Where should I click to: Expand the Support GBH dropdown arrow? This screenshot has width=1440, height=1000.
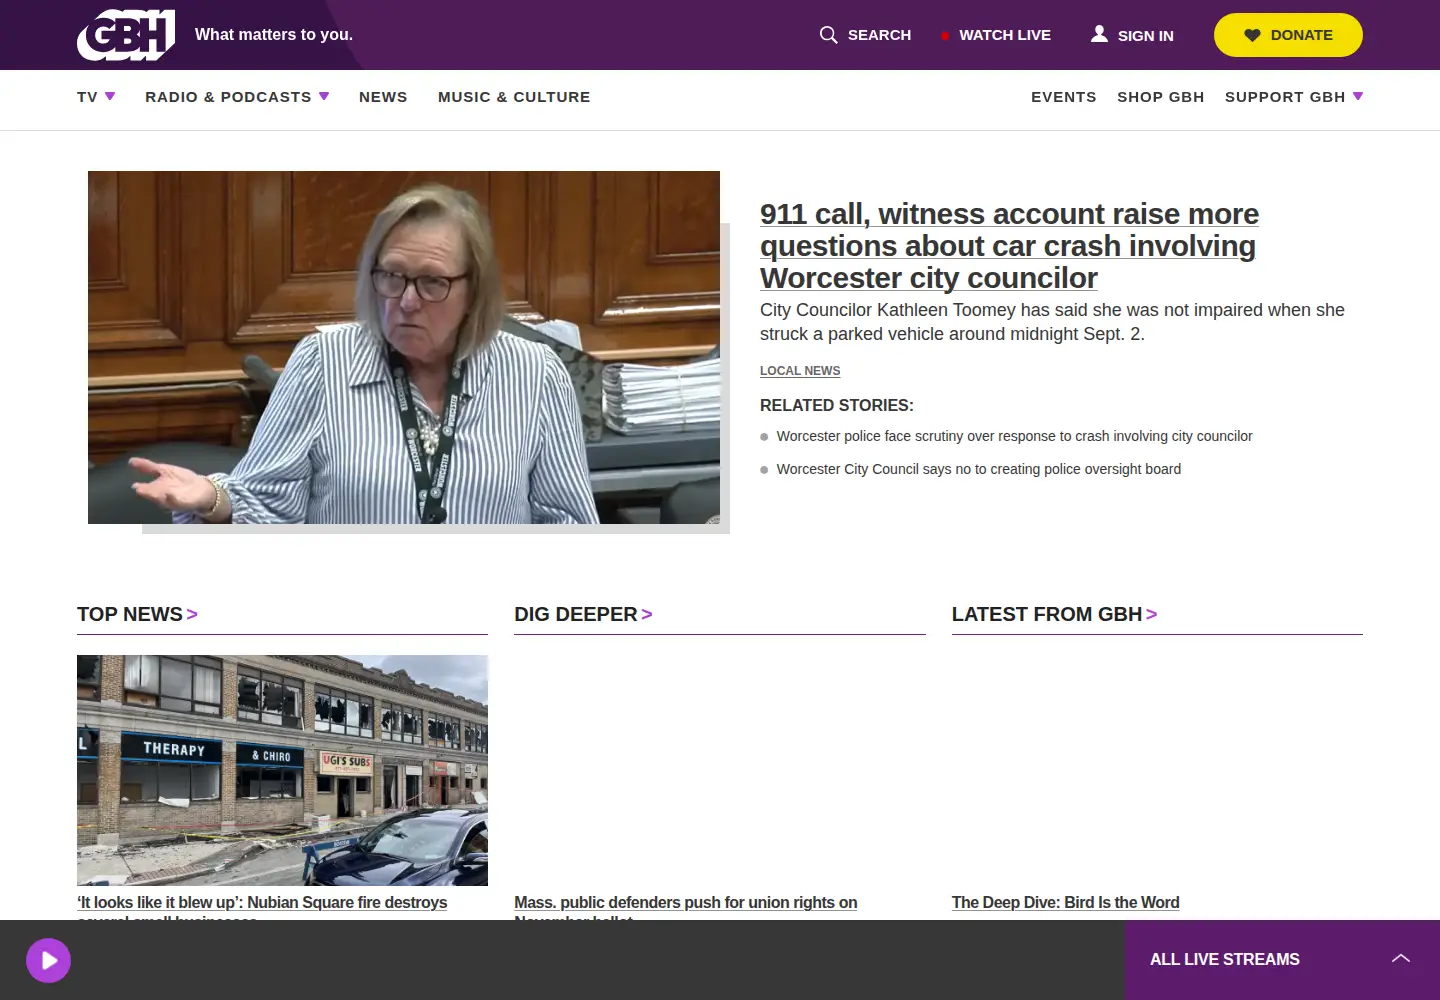(1358, 96)
